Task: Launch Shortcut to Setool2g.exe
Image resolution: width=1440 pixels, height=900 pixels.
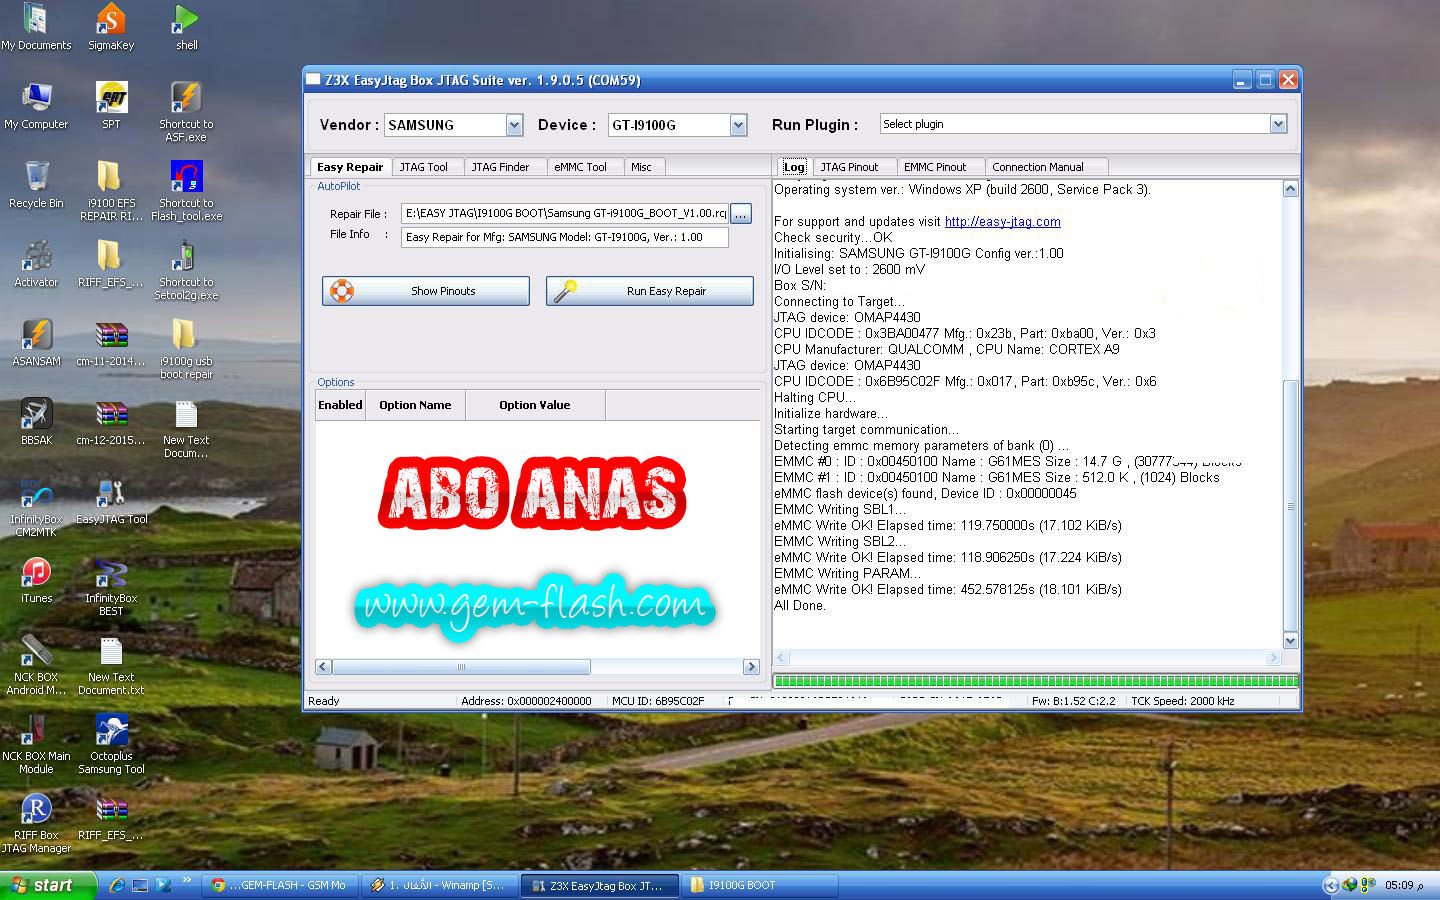Action: click(x=186, y=270)
